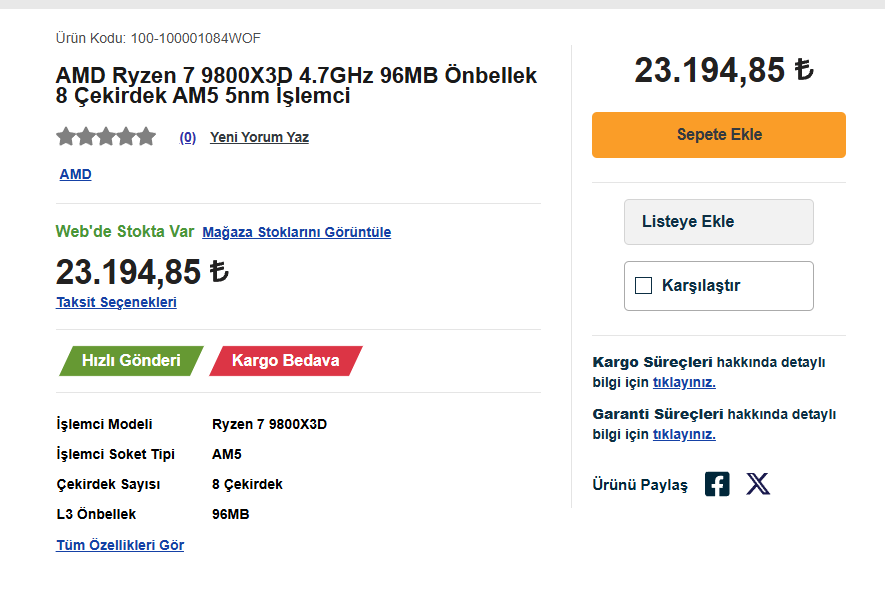The image size is (885, 616).
Task: View Mağaza Stoklarını Görüntüle link
Action: [x=296, y=232]
